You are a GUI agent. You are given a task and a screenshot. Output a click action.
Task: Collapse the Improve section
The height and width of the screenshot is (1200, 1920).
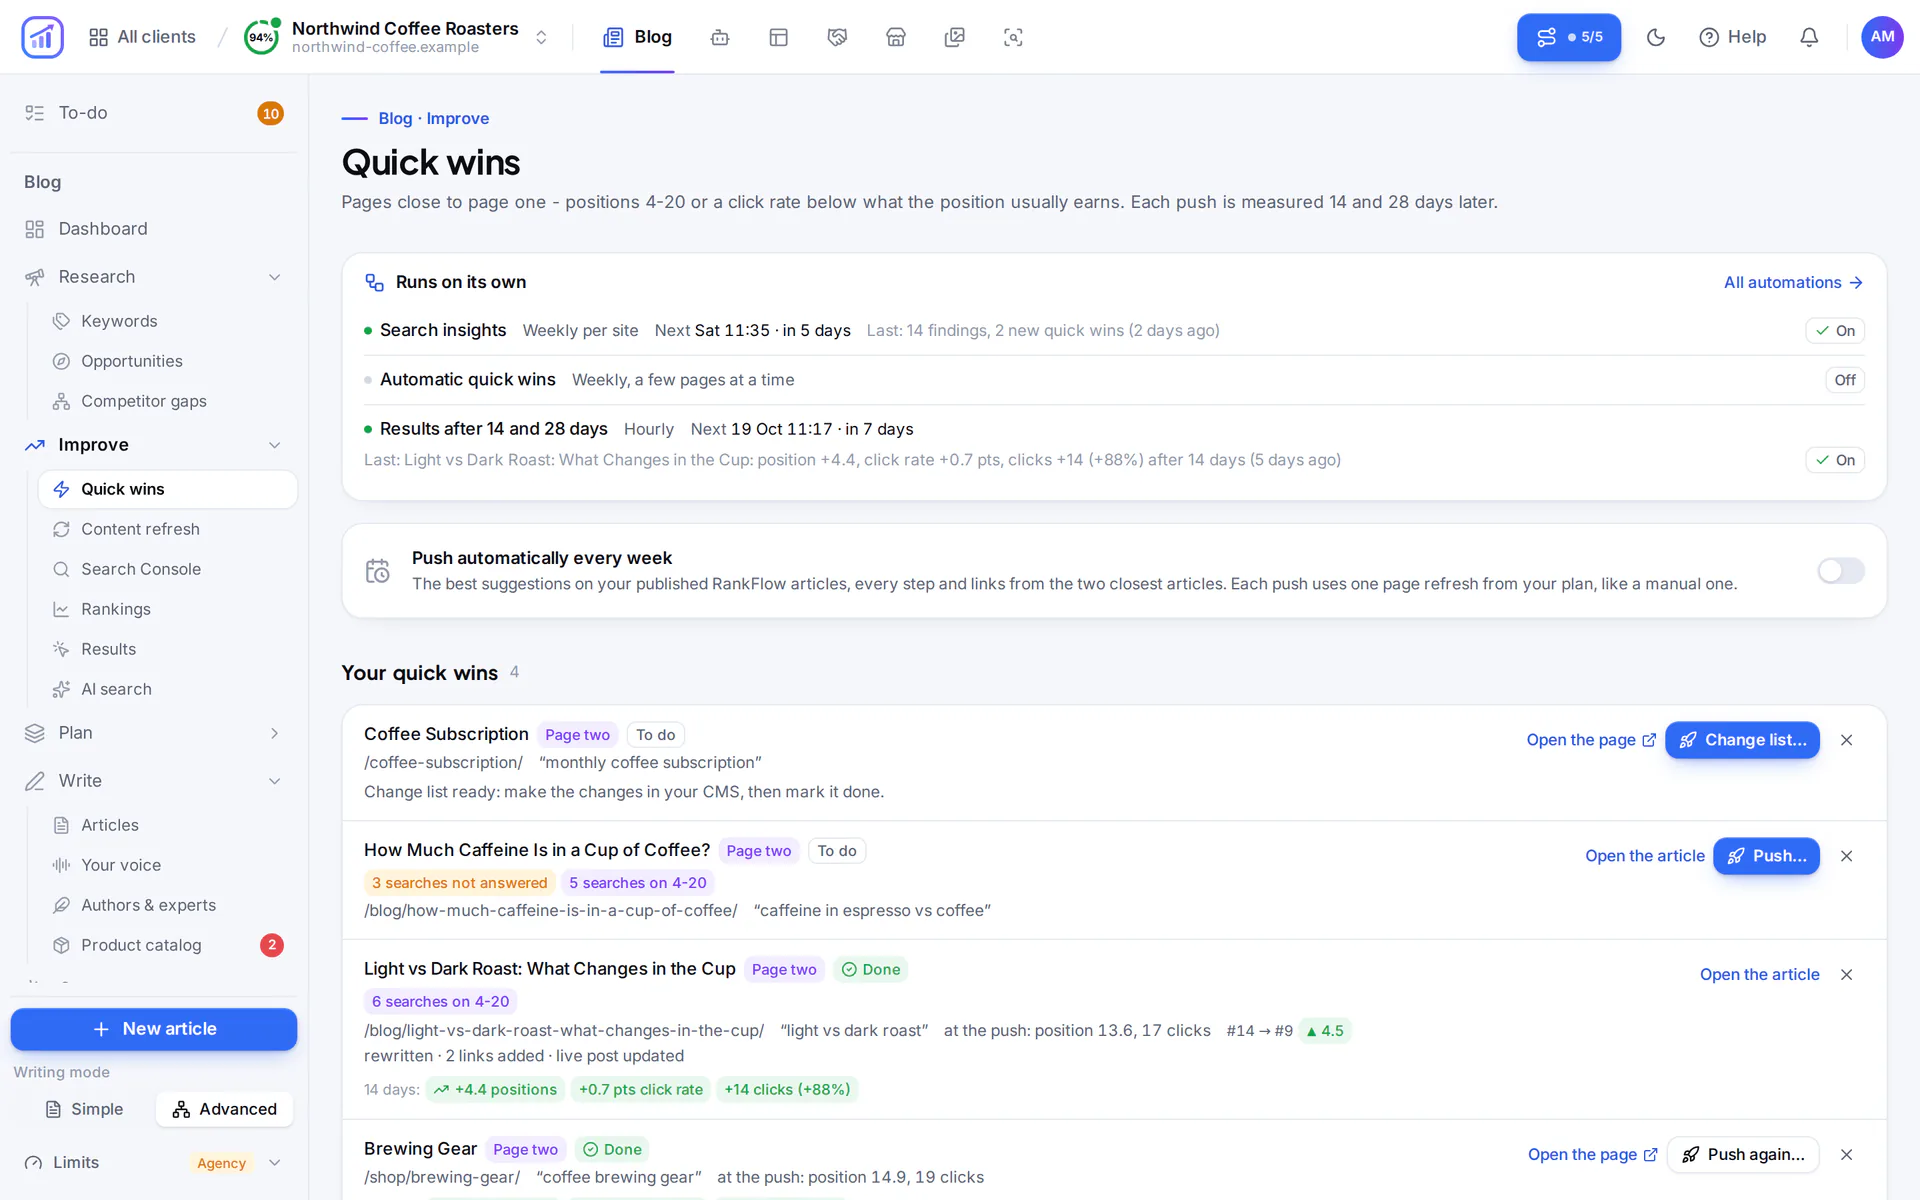pyautogui.click(x=275, y=445)
